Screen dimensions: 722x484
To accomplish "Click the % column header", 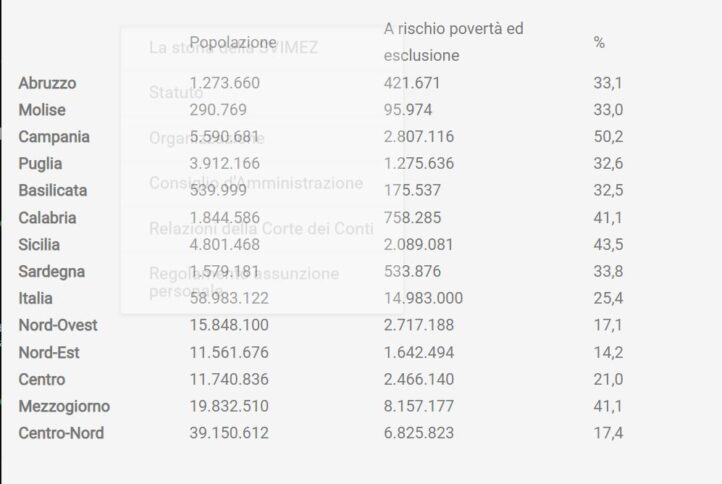I will click(599, 42).
